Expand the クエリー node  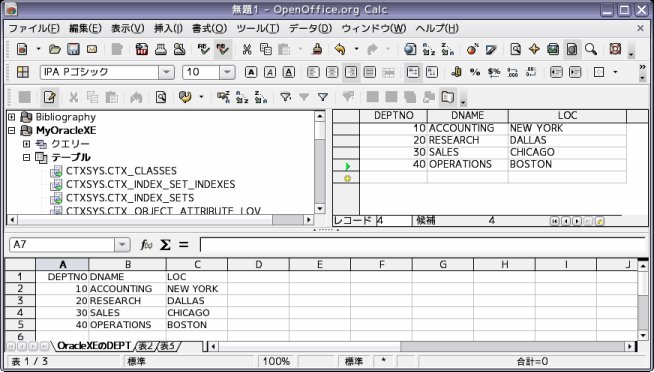(27, 144)
